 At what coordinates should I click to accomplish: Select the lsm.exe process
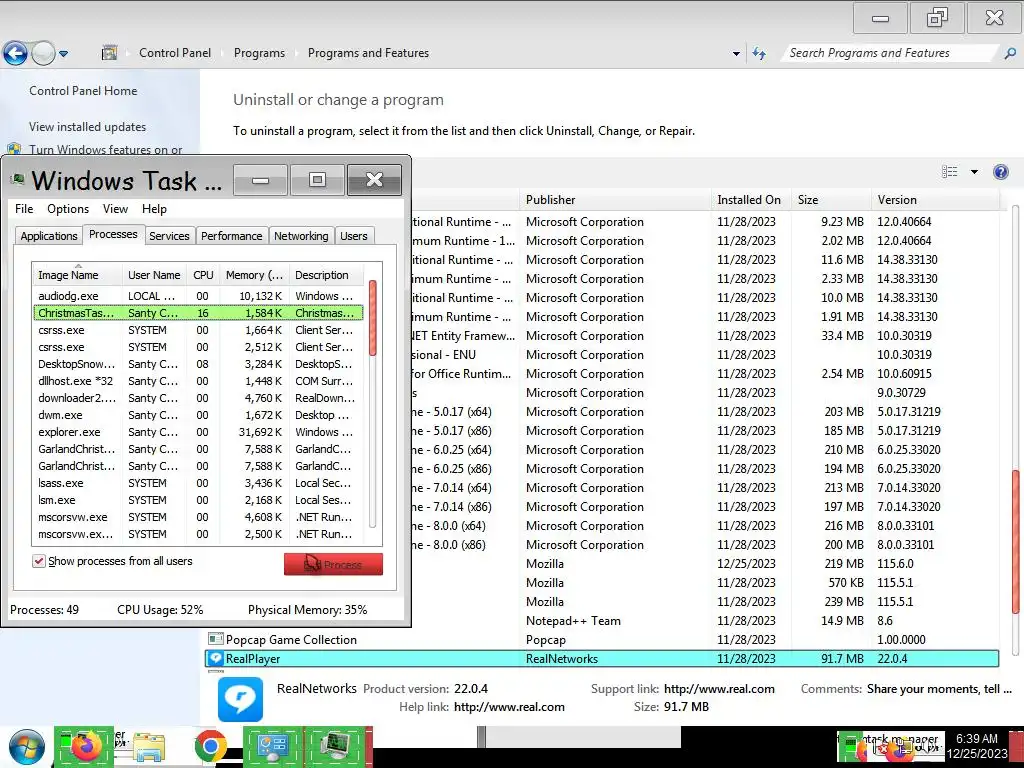coord(199,500)
